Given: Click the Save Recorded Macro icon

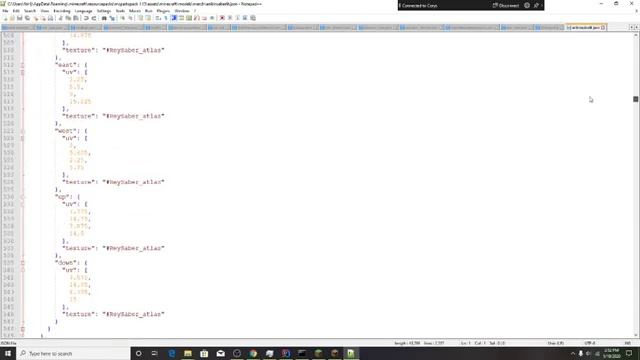Looking at the screenshot, I should coord(253,18).
